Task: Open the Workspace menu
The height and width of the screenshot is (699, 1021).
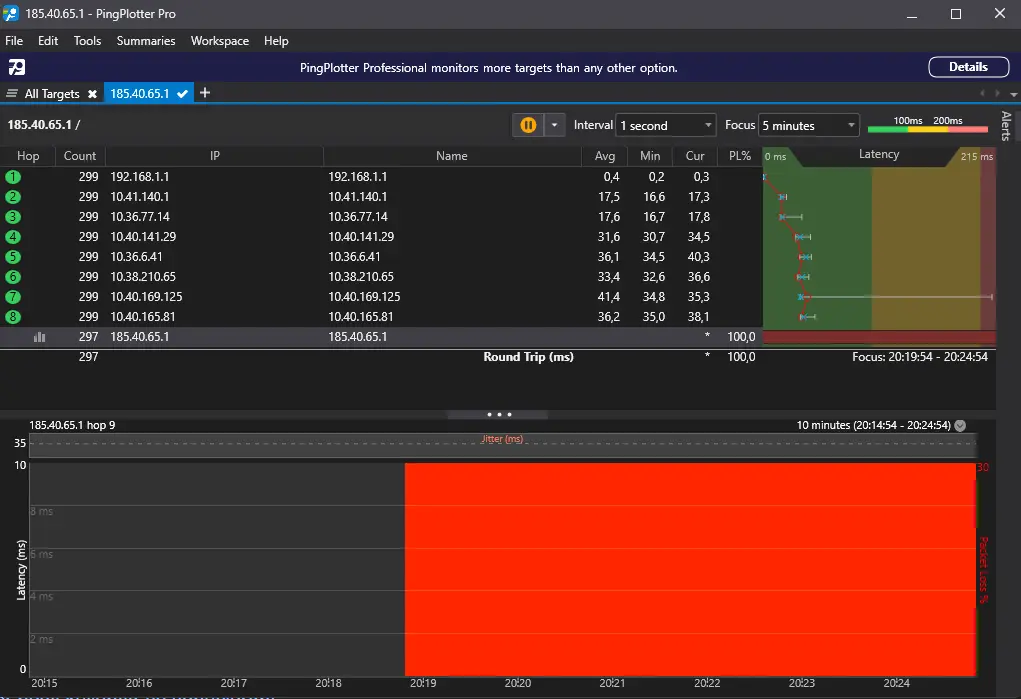Action: click(220, 40)
